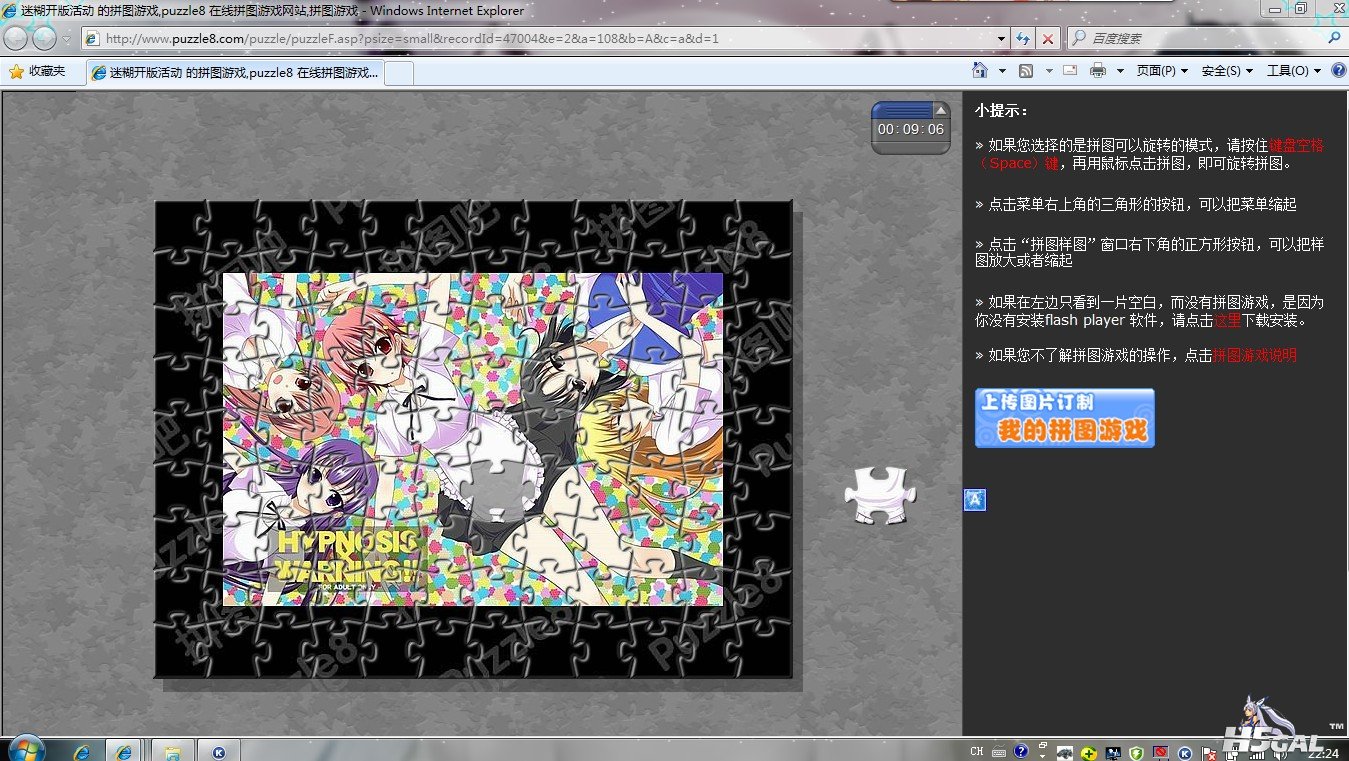The height and width of the screenshot is (761, 1349).
Task: Click the RSS feeds icon
Action: coord(1025,71)
